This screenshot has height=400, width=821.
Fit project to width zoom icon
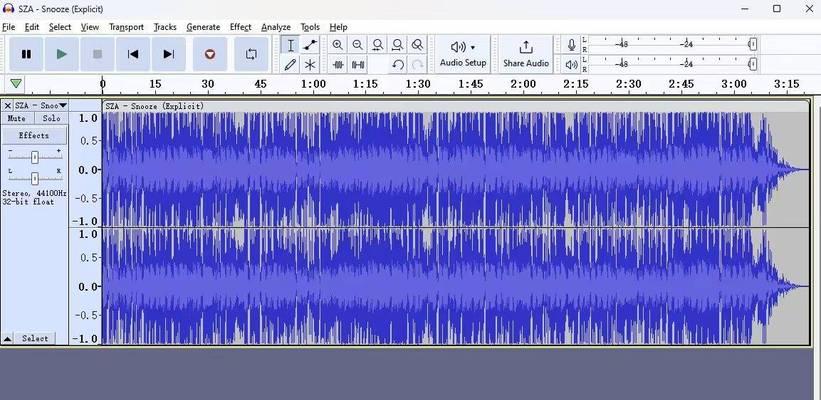pyautogui.click(x=397, y=45)
